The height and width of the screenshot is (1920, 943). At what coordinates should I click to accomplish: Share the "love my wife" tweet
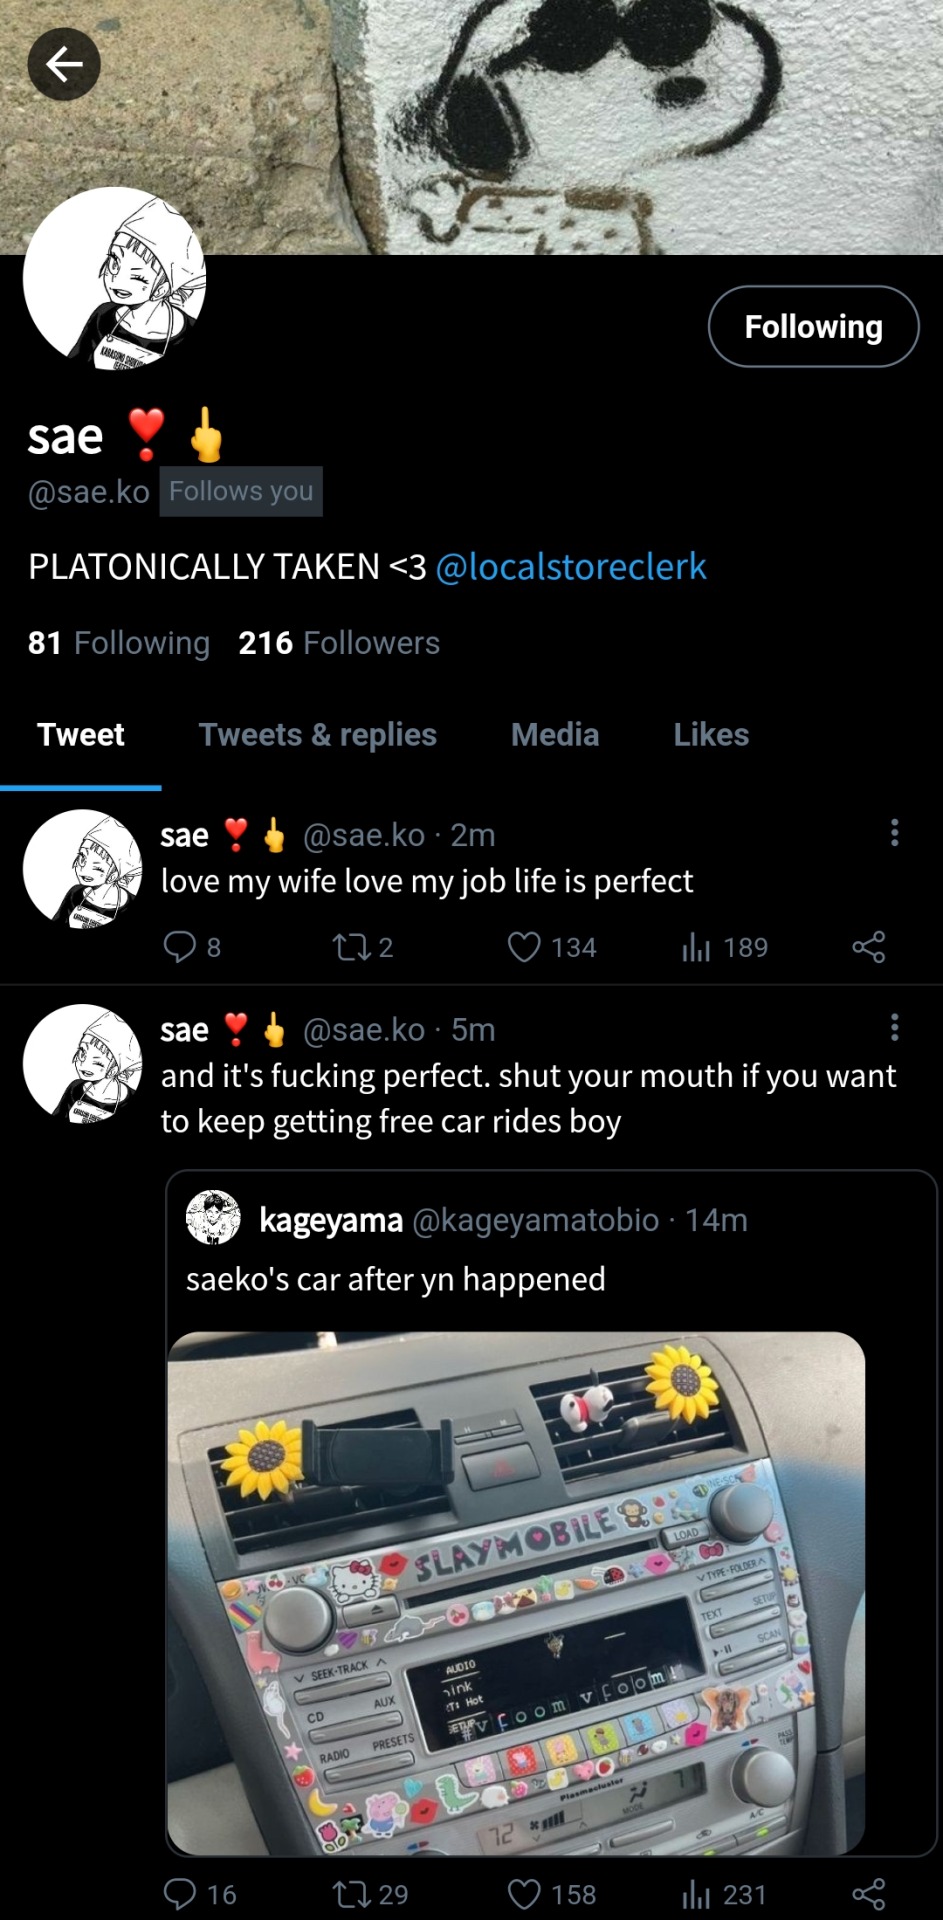(x=868, y=946)
